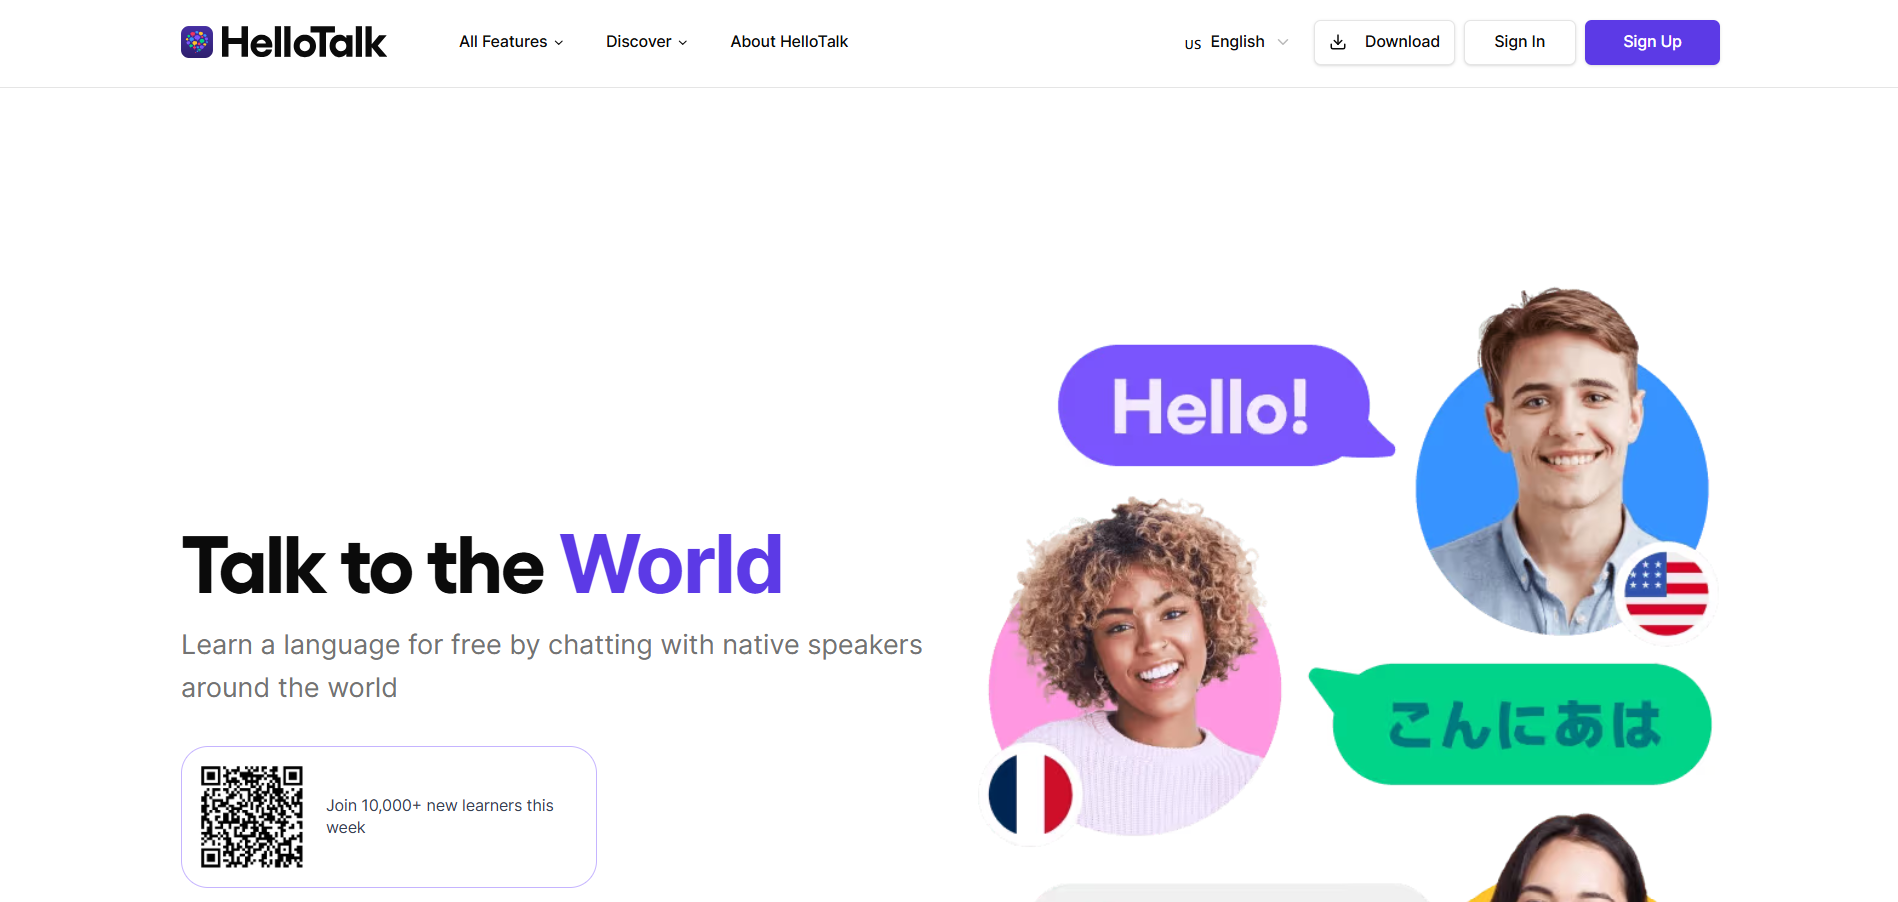Click the Join 10,000+ new learners card

click(x=389, y=817)
